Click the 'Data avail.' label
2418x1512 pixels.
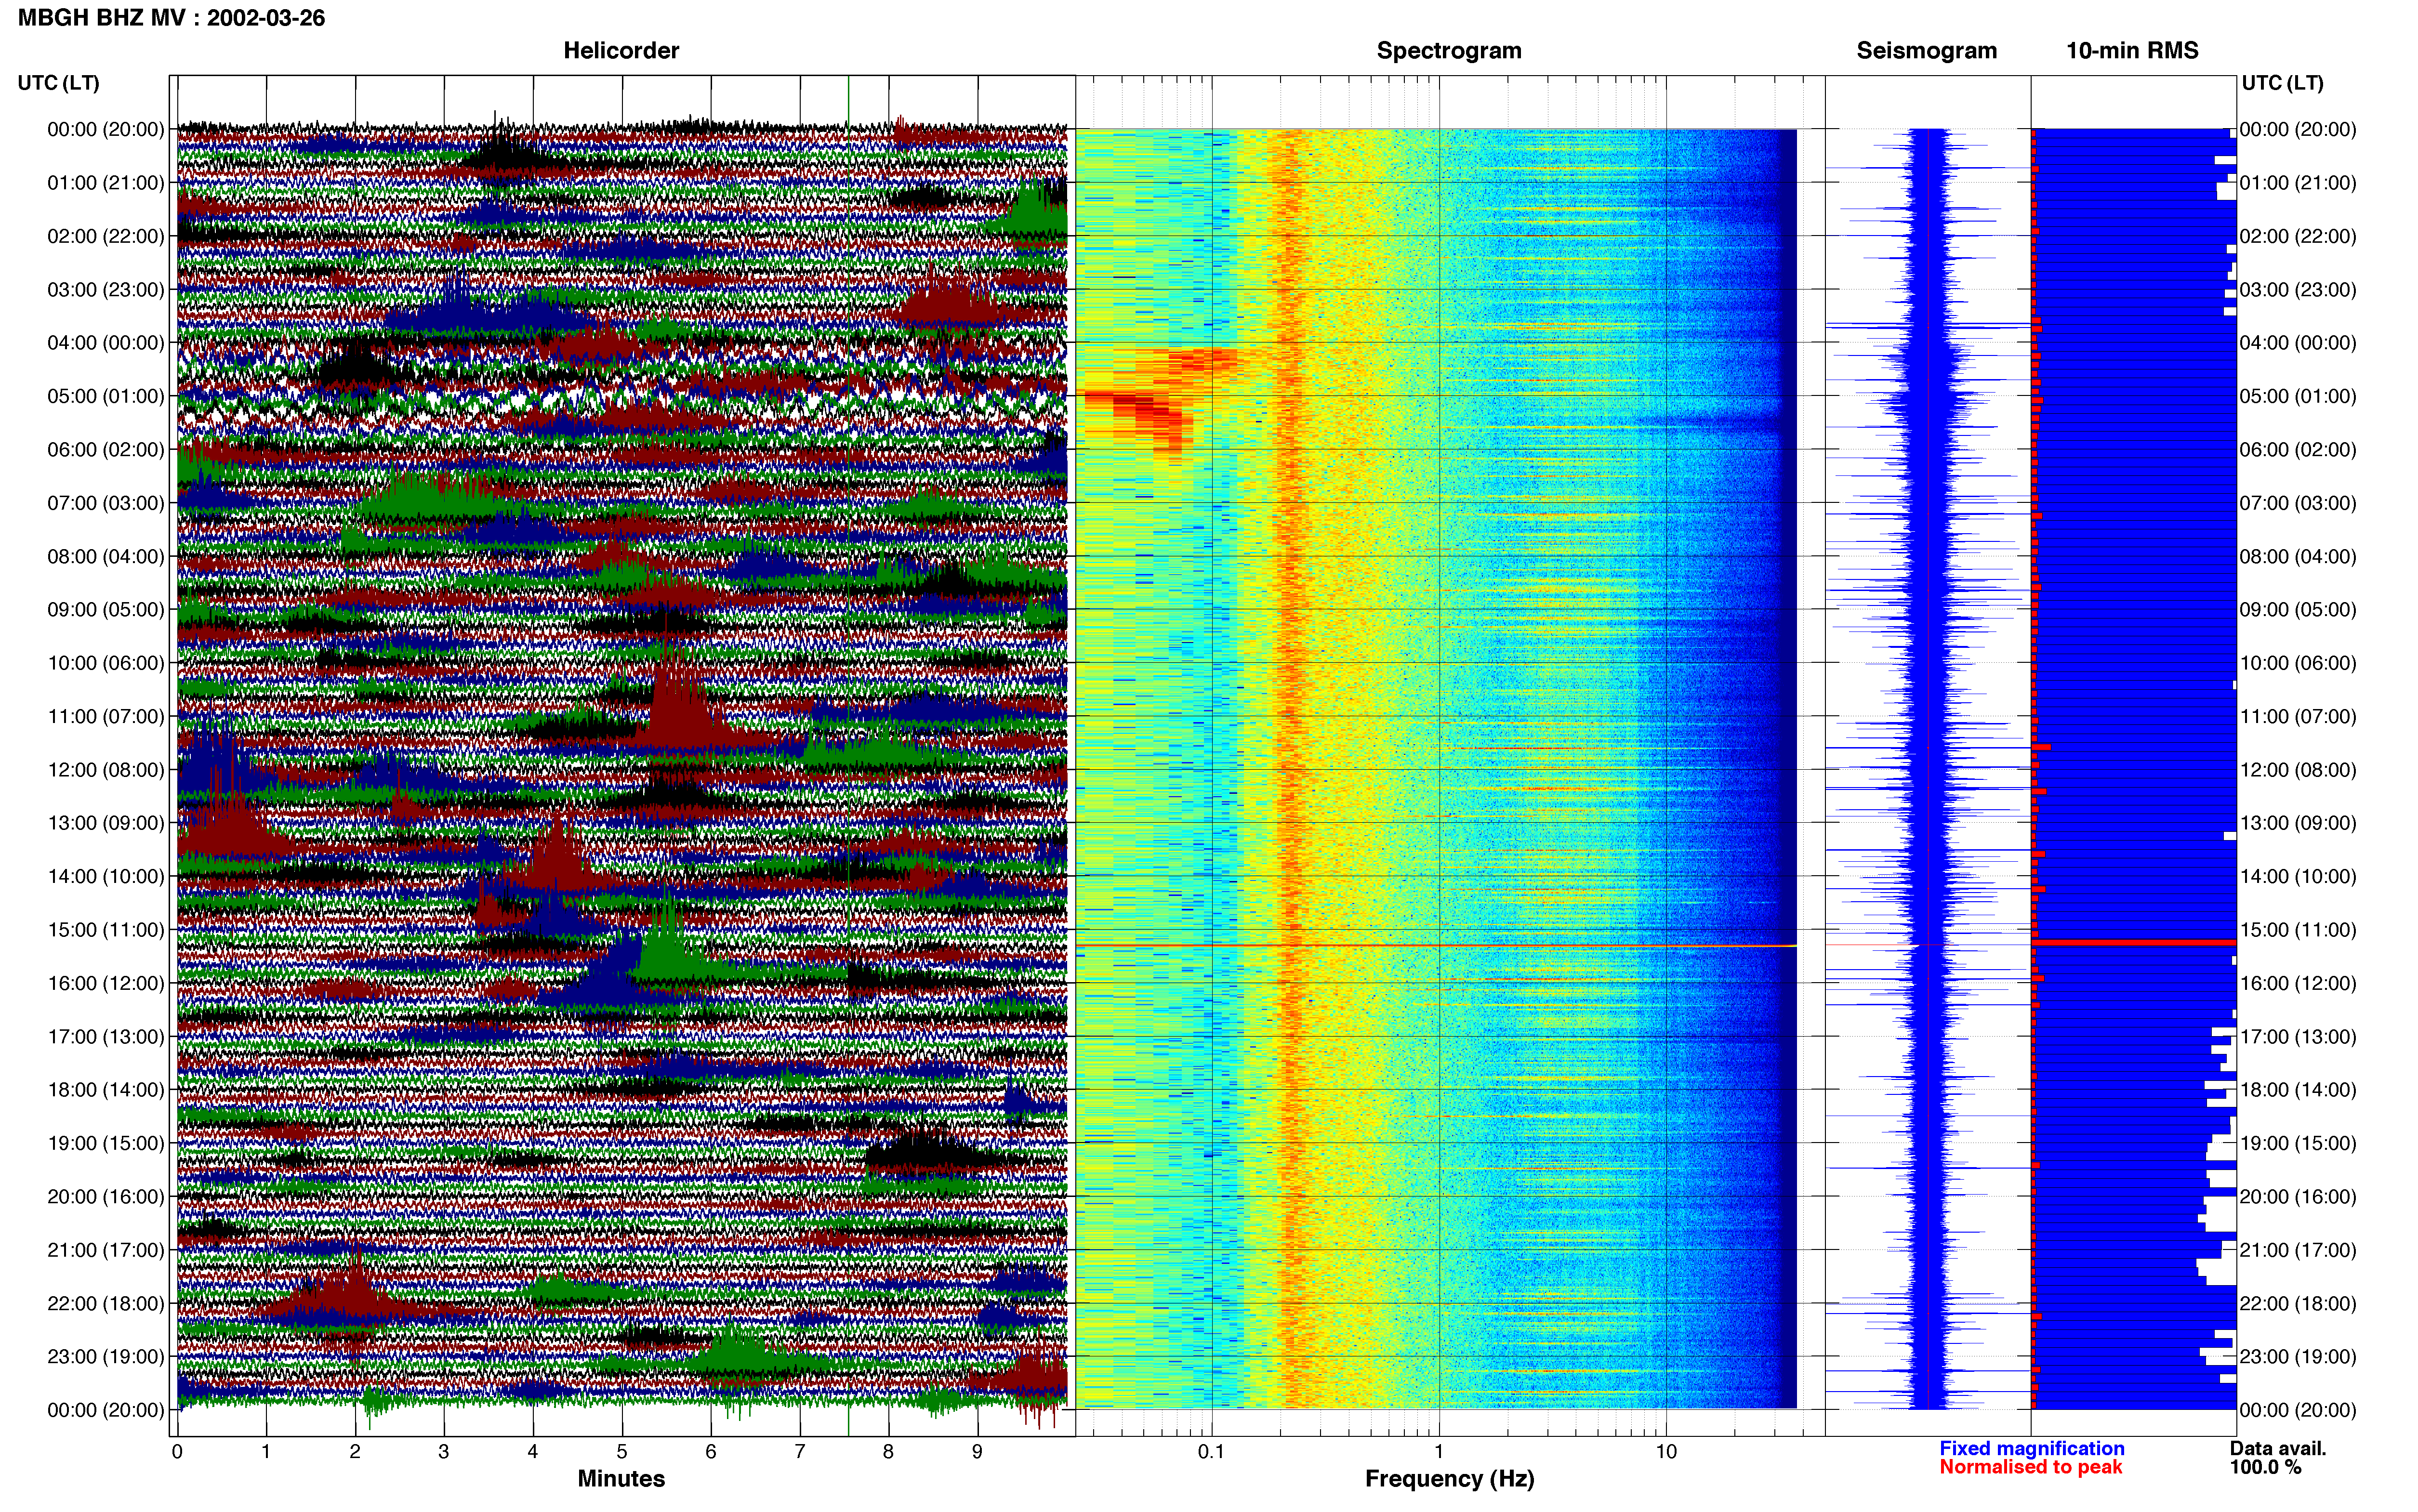[2278, 1449]
